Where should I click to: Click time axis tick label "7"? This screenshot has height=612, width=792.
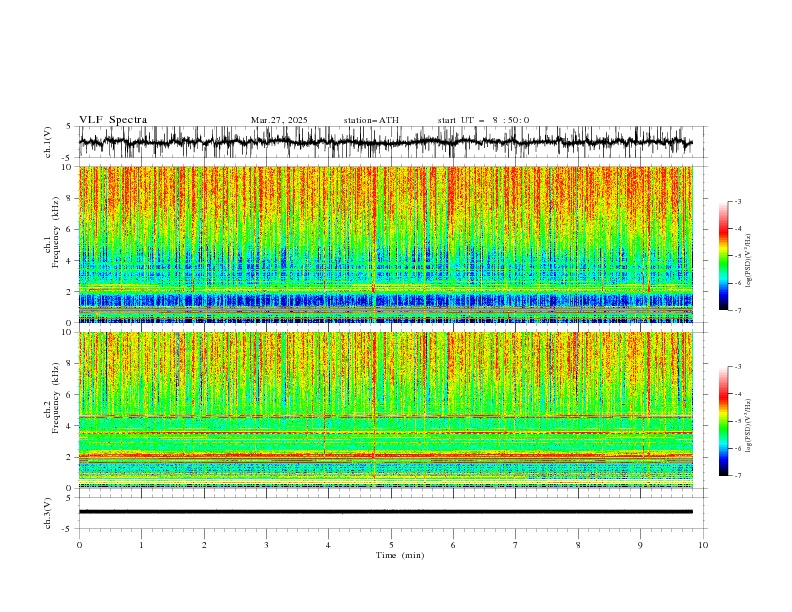[x=516, y=545]
